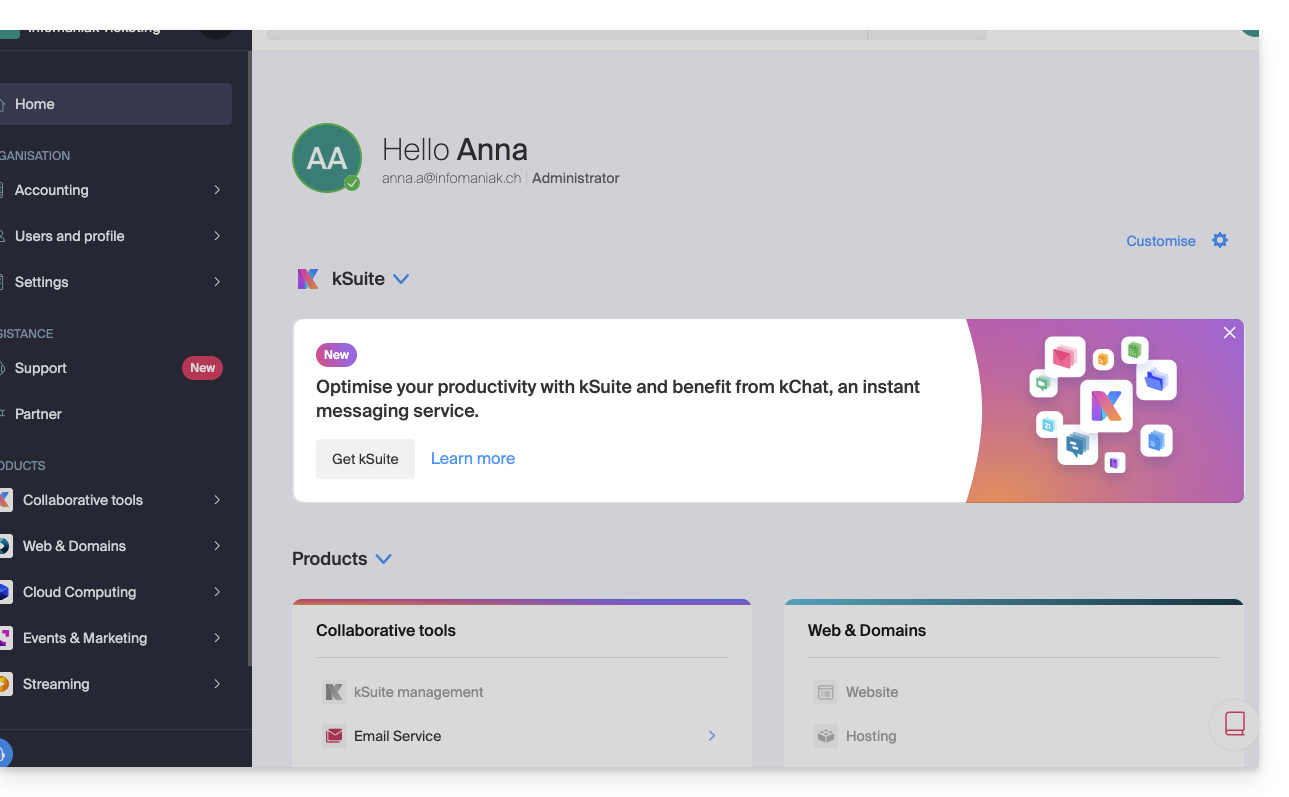Click the AA profile avatar
Screen dimensions: 1289x797
[x=327, y=158]
